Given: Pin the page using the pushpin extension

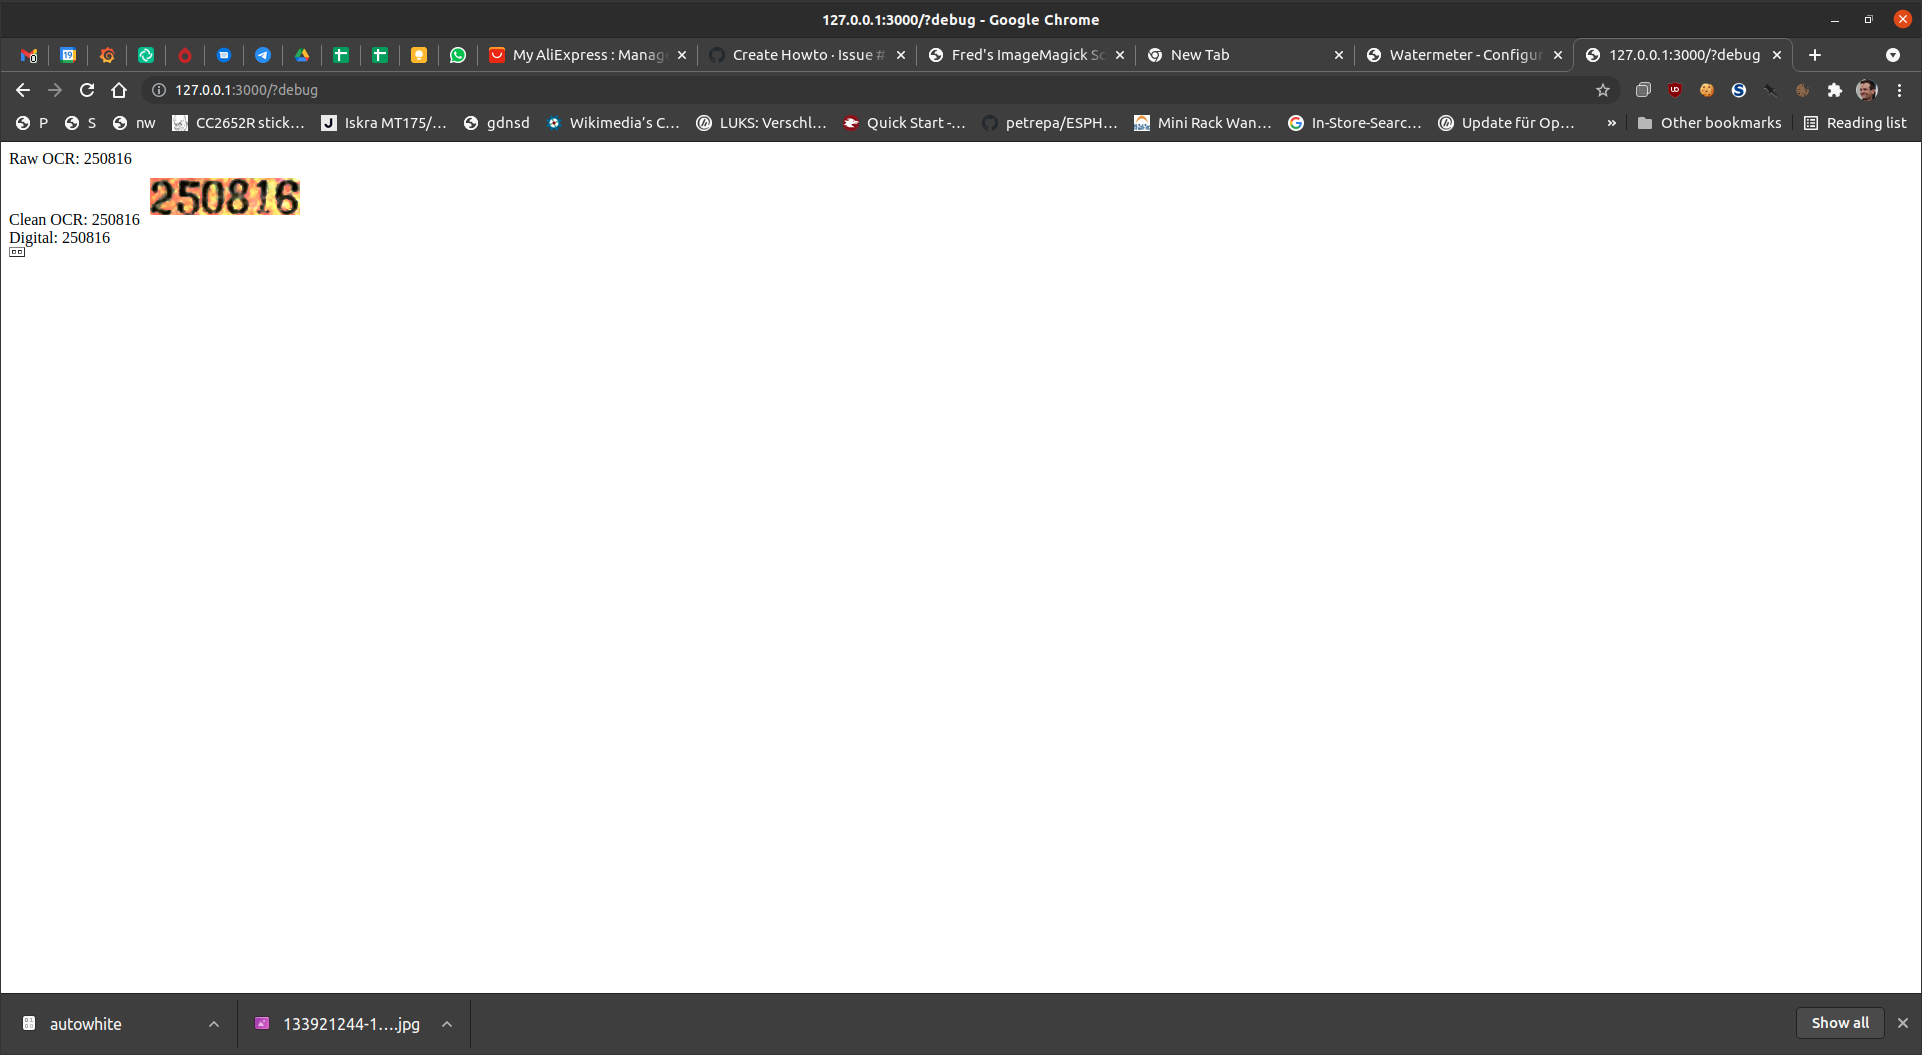Looking at the screenshot, I should click(1771, 90).
